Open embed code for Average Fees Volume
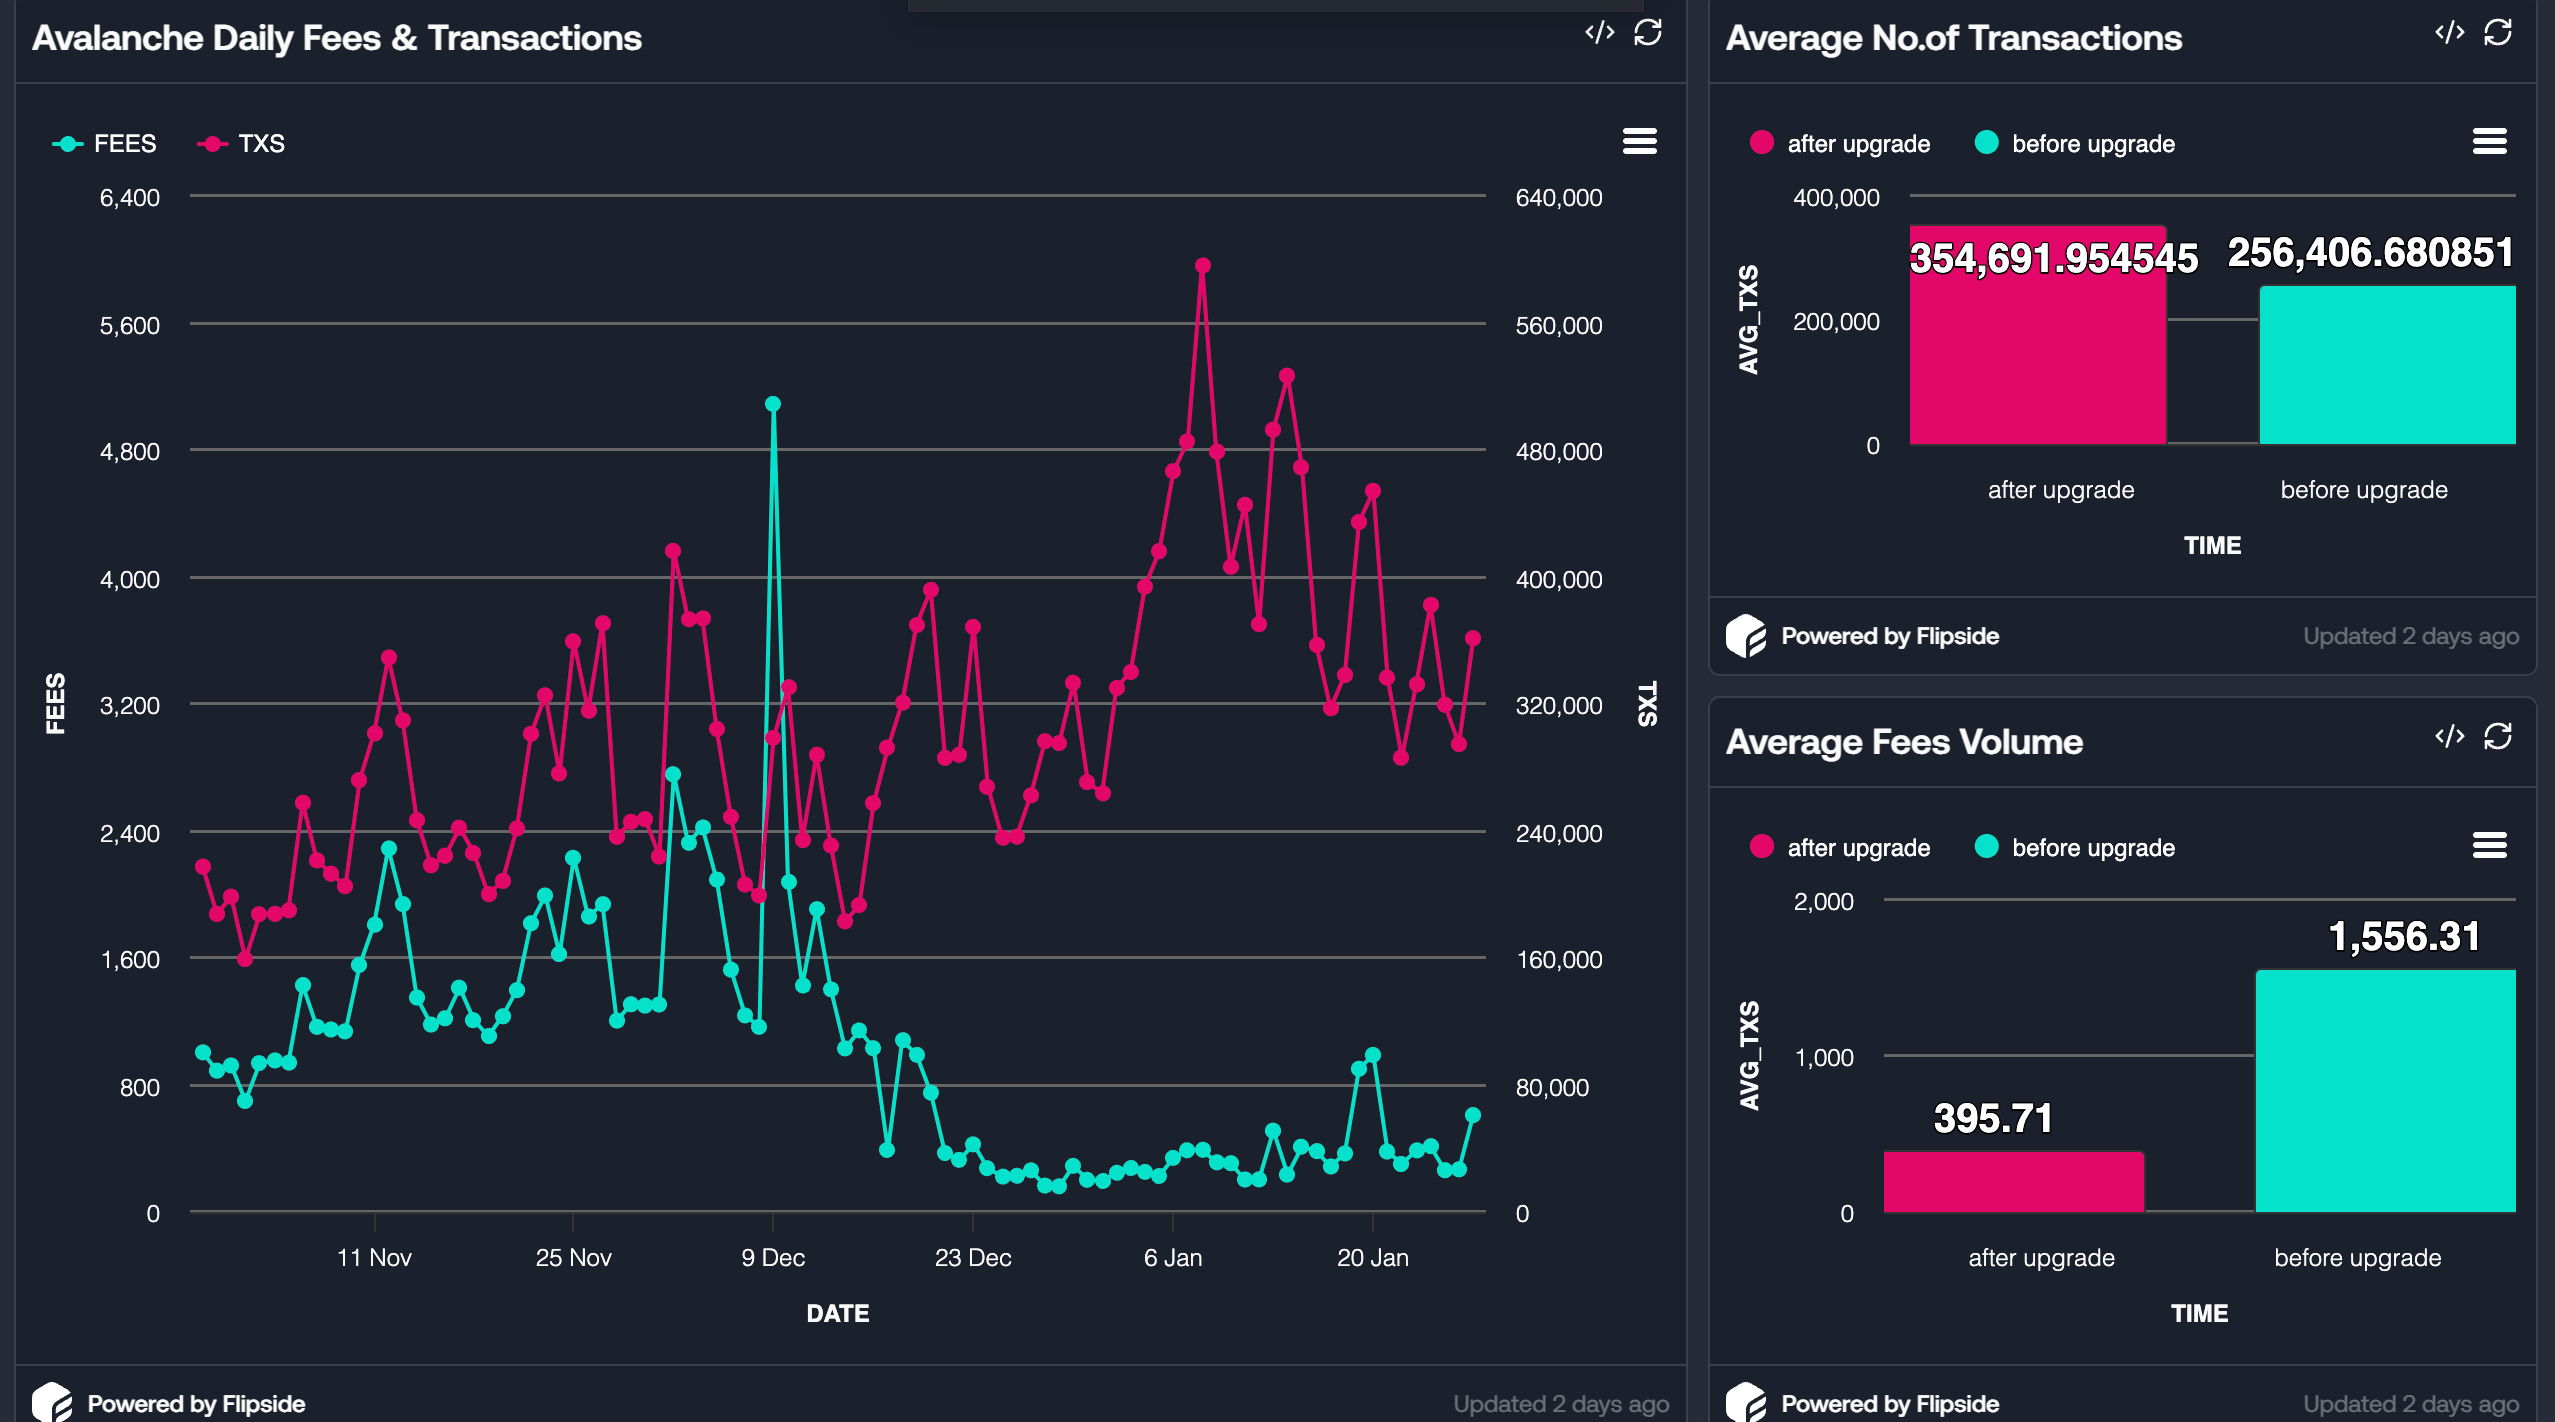Viewport: 2555px width, 1422px height. pos(2449,737)
